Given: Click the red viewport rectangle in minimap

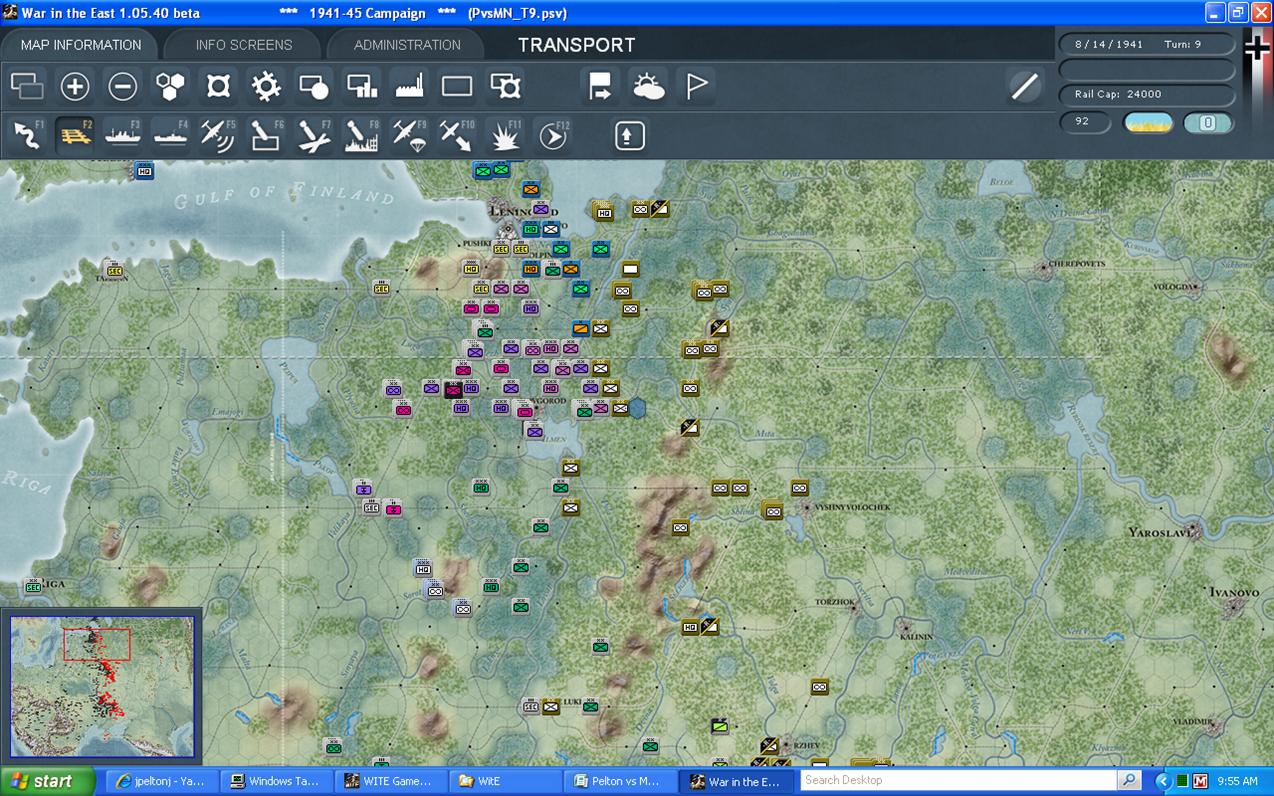Looking at the screenshot, I should (x=97, y=644).
